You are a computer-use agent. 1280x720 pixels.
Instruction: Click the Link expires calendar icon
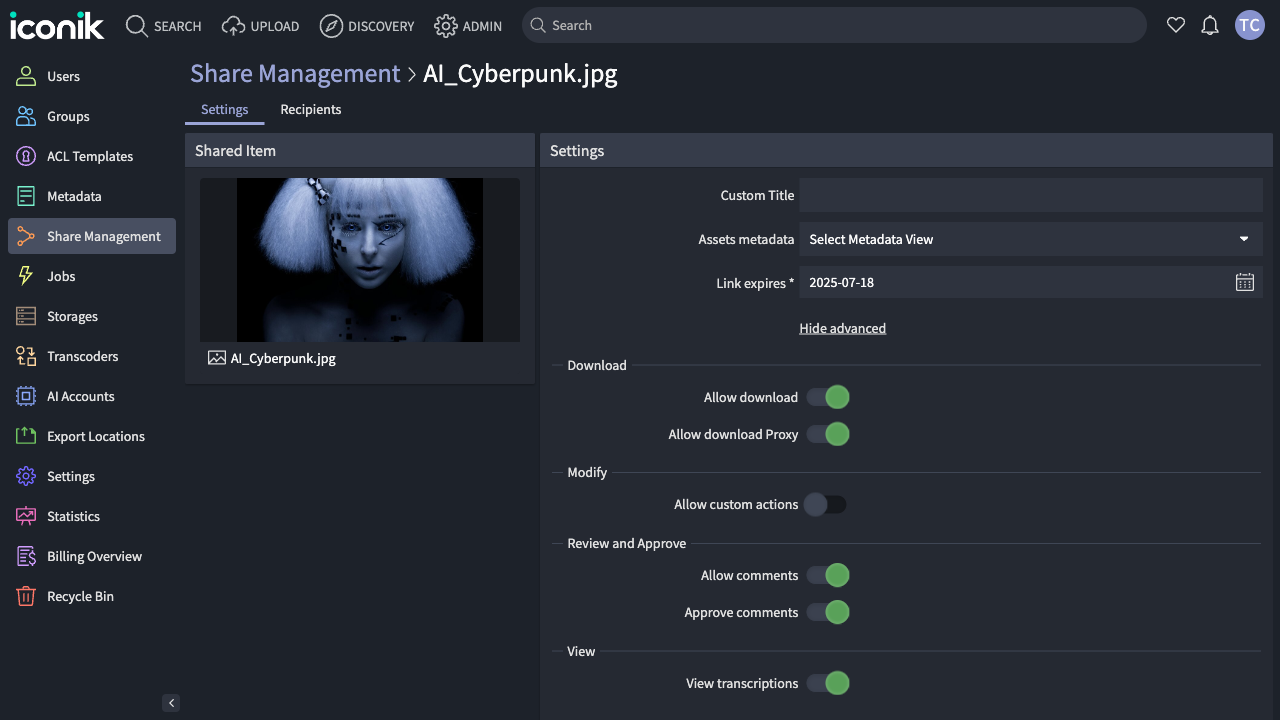click(1244, 283)
